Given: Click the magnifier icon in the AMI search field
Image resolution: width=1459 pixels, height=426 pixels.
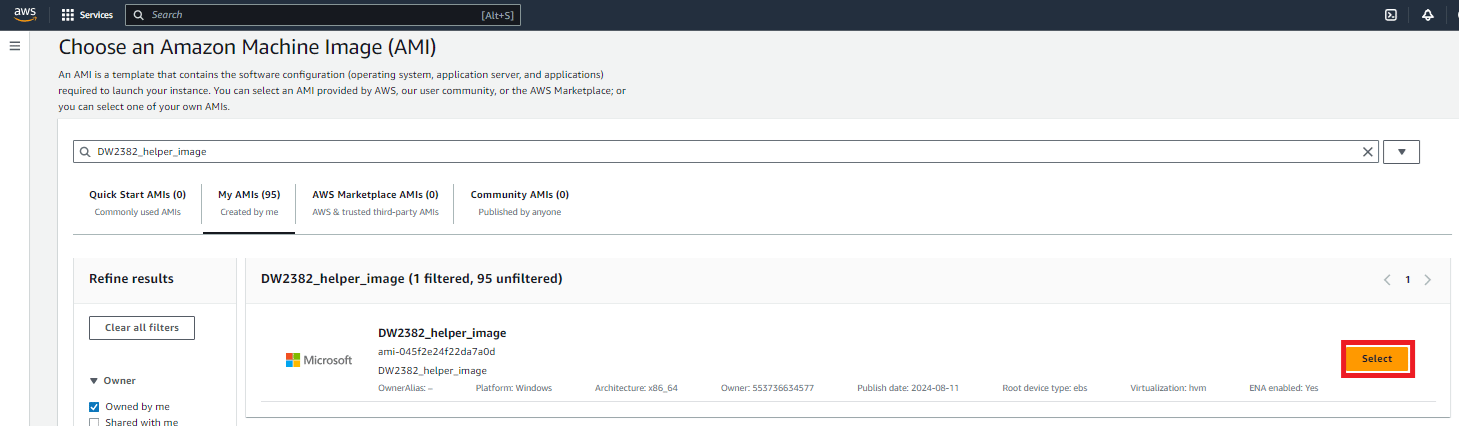Looking at the screenshot, I should coord(85,152).
